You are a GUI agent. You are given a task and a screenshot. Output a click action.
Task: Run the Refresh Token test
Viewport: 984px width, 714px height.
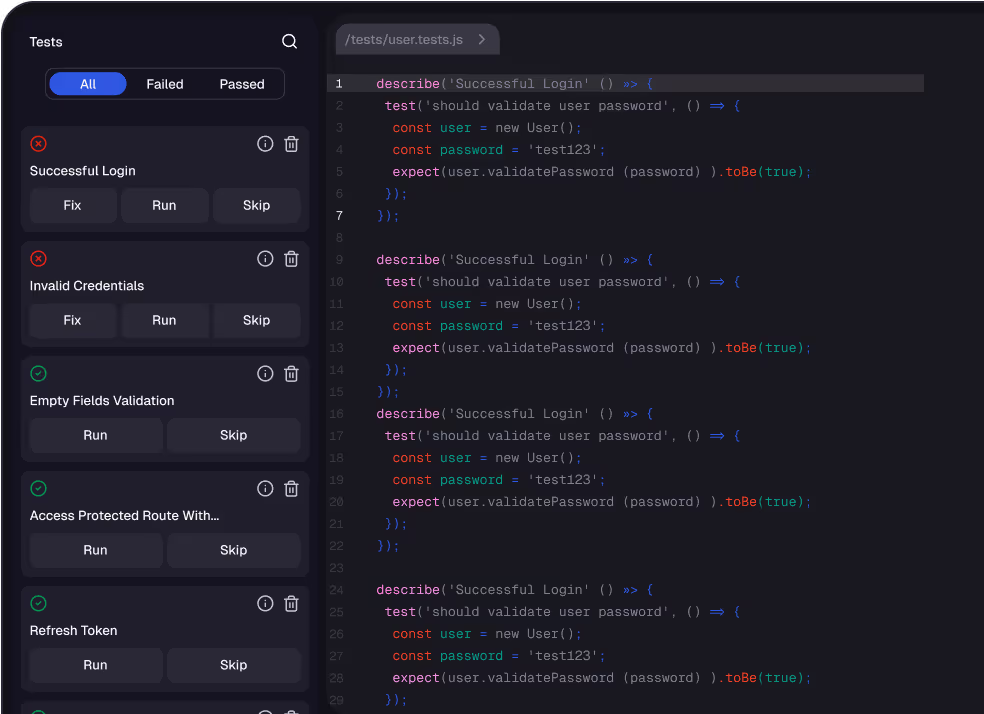[x=95, y=664]
